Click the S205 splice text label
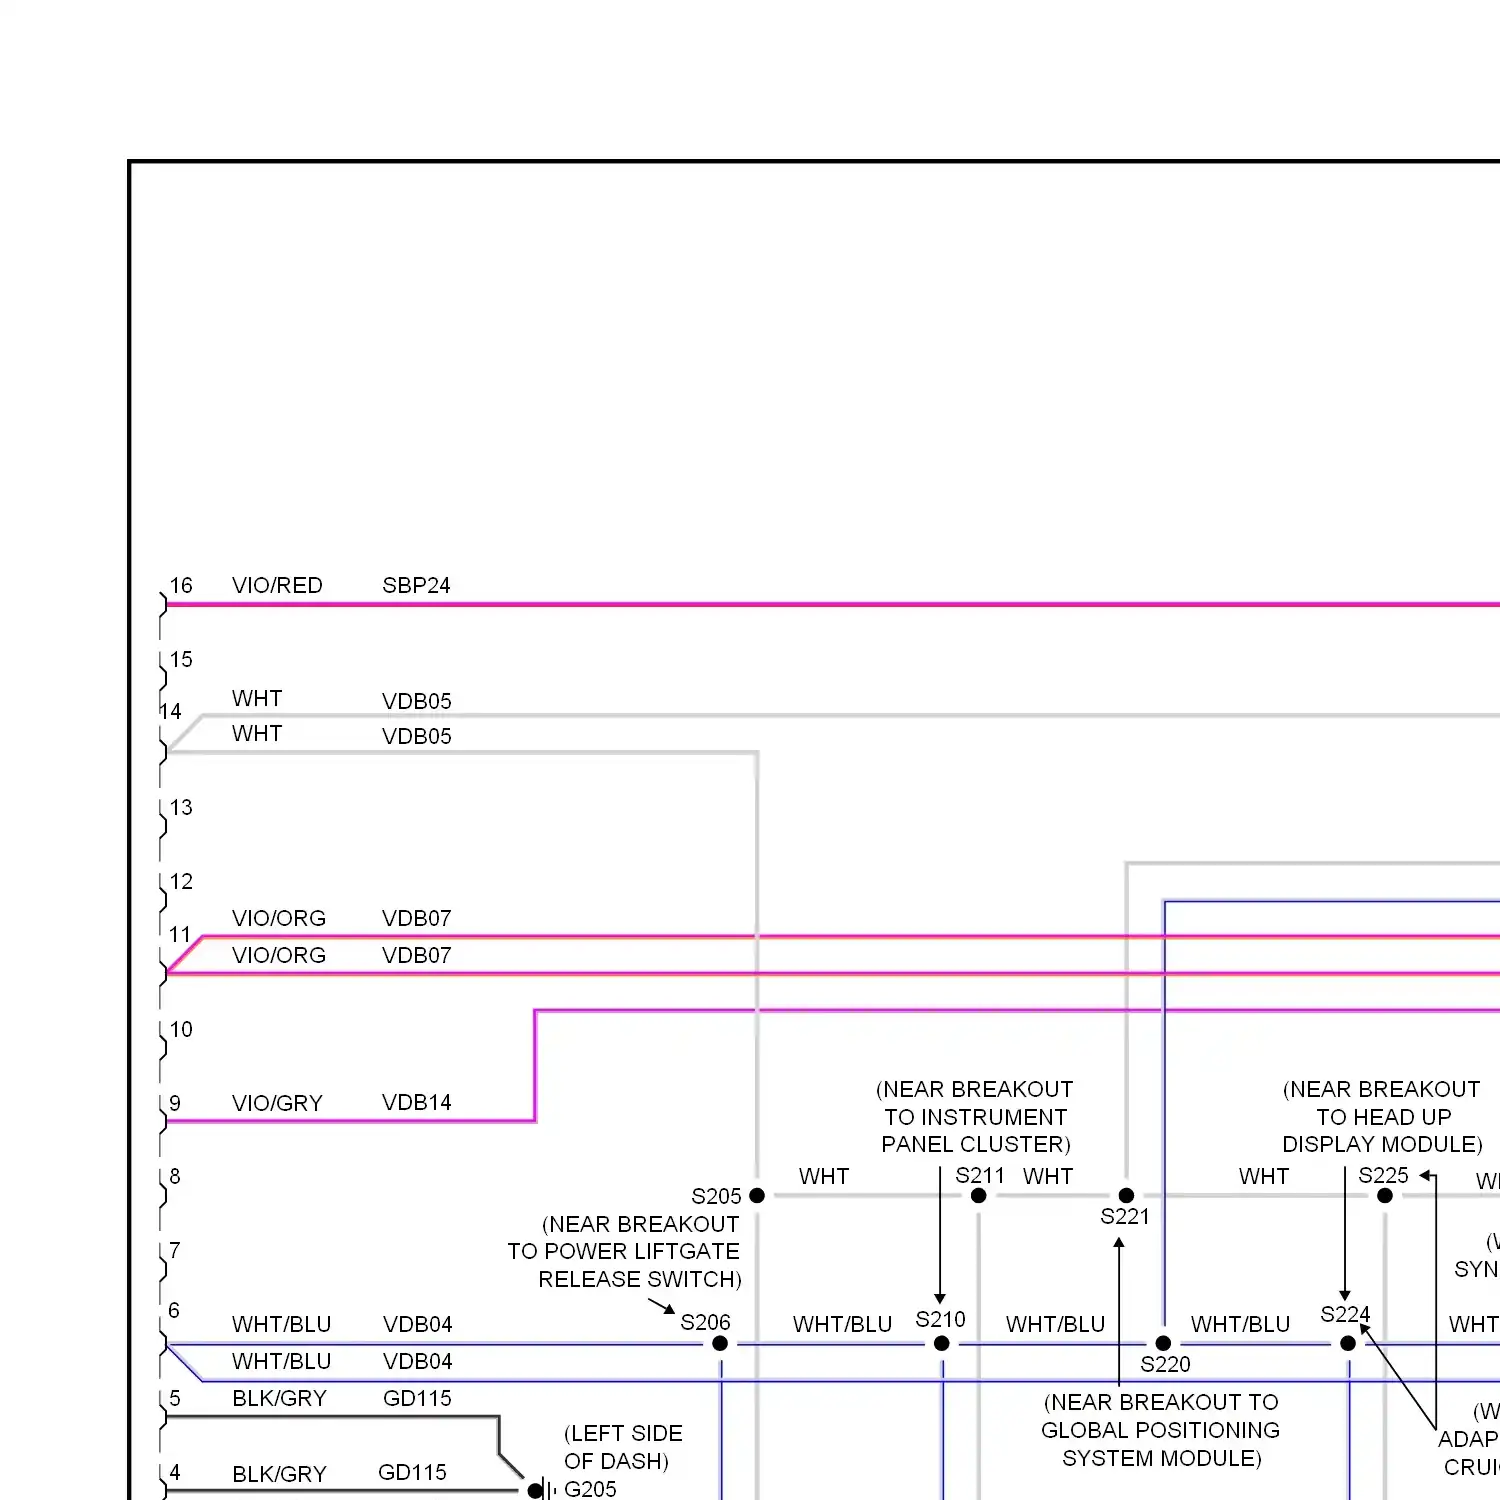The image size is (1500, 1500). (x=716, y=1196)
